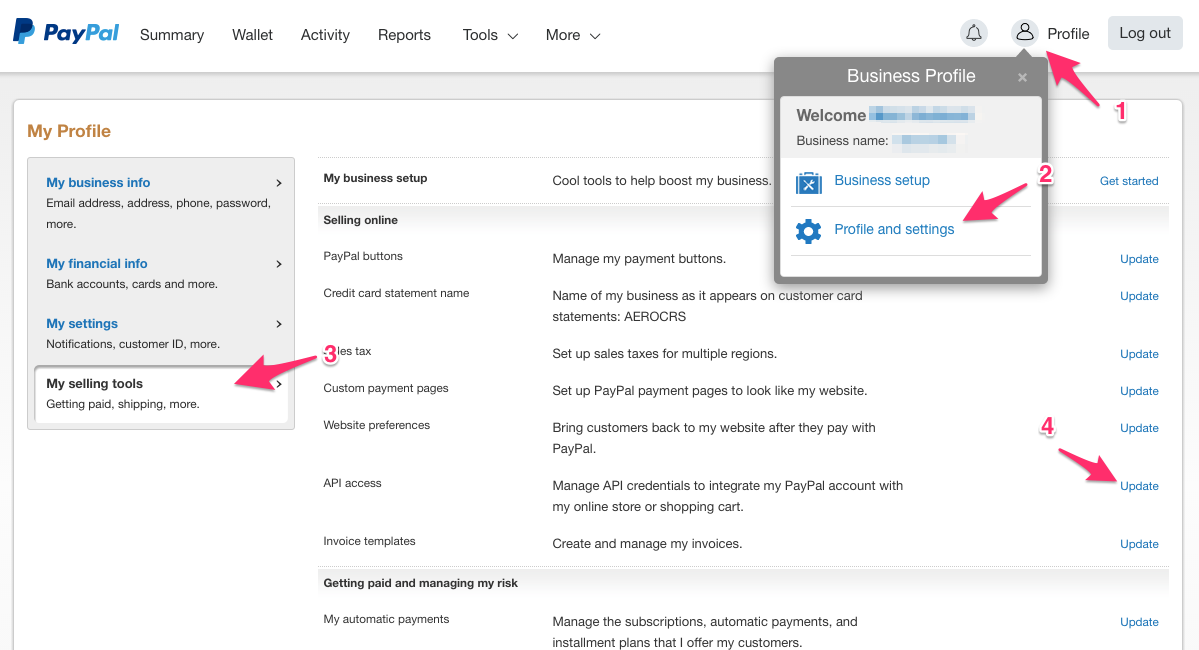Click the PayPal logo

(x=66, y=32)
